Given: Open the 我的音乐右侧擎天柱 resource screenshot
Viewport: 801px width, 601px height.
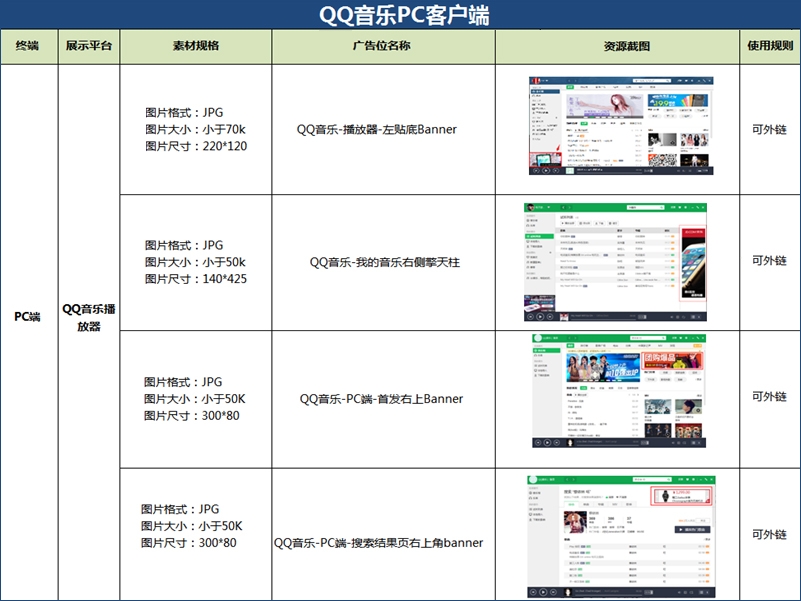Looking at the screenshot, I should pos(616,262).
